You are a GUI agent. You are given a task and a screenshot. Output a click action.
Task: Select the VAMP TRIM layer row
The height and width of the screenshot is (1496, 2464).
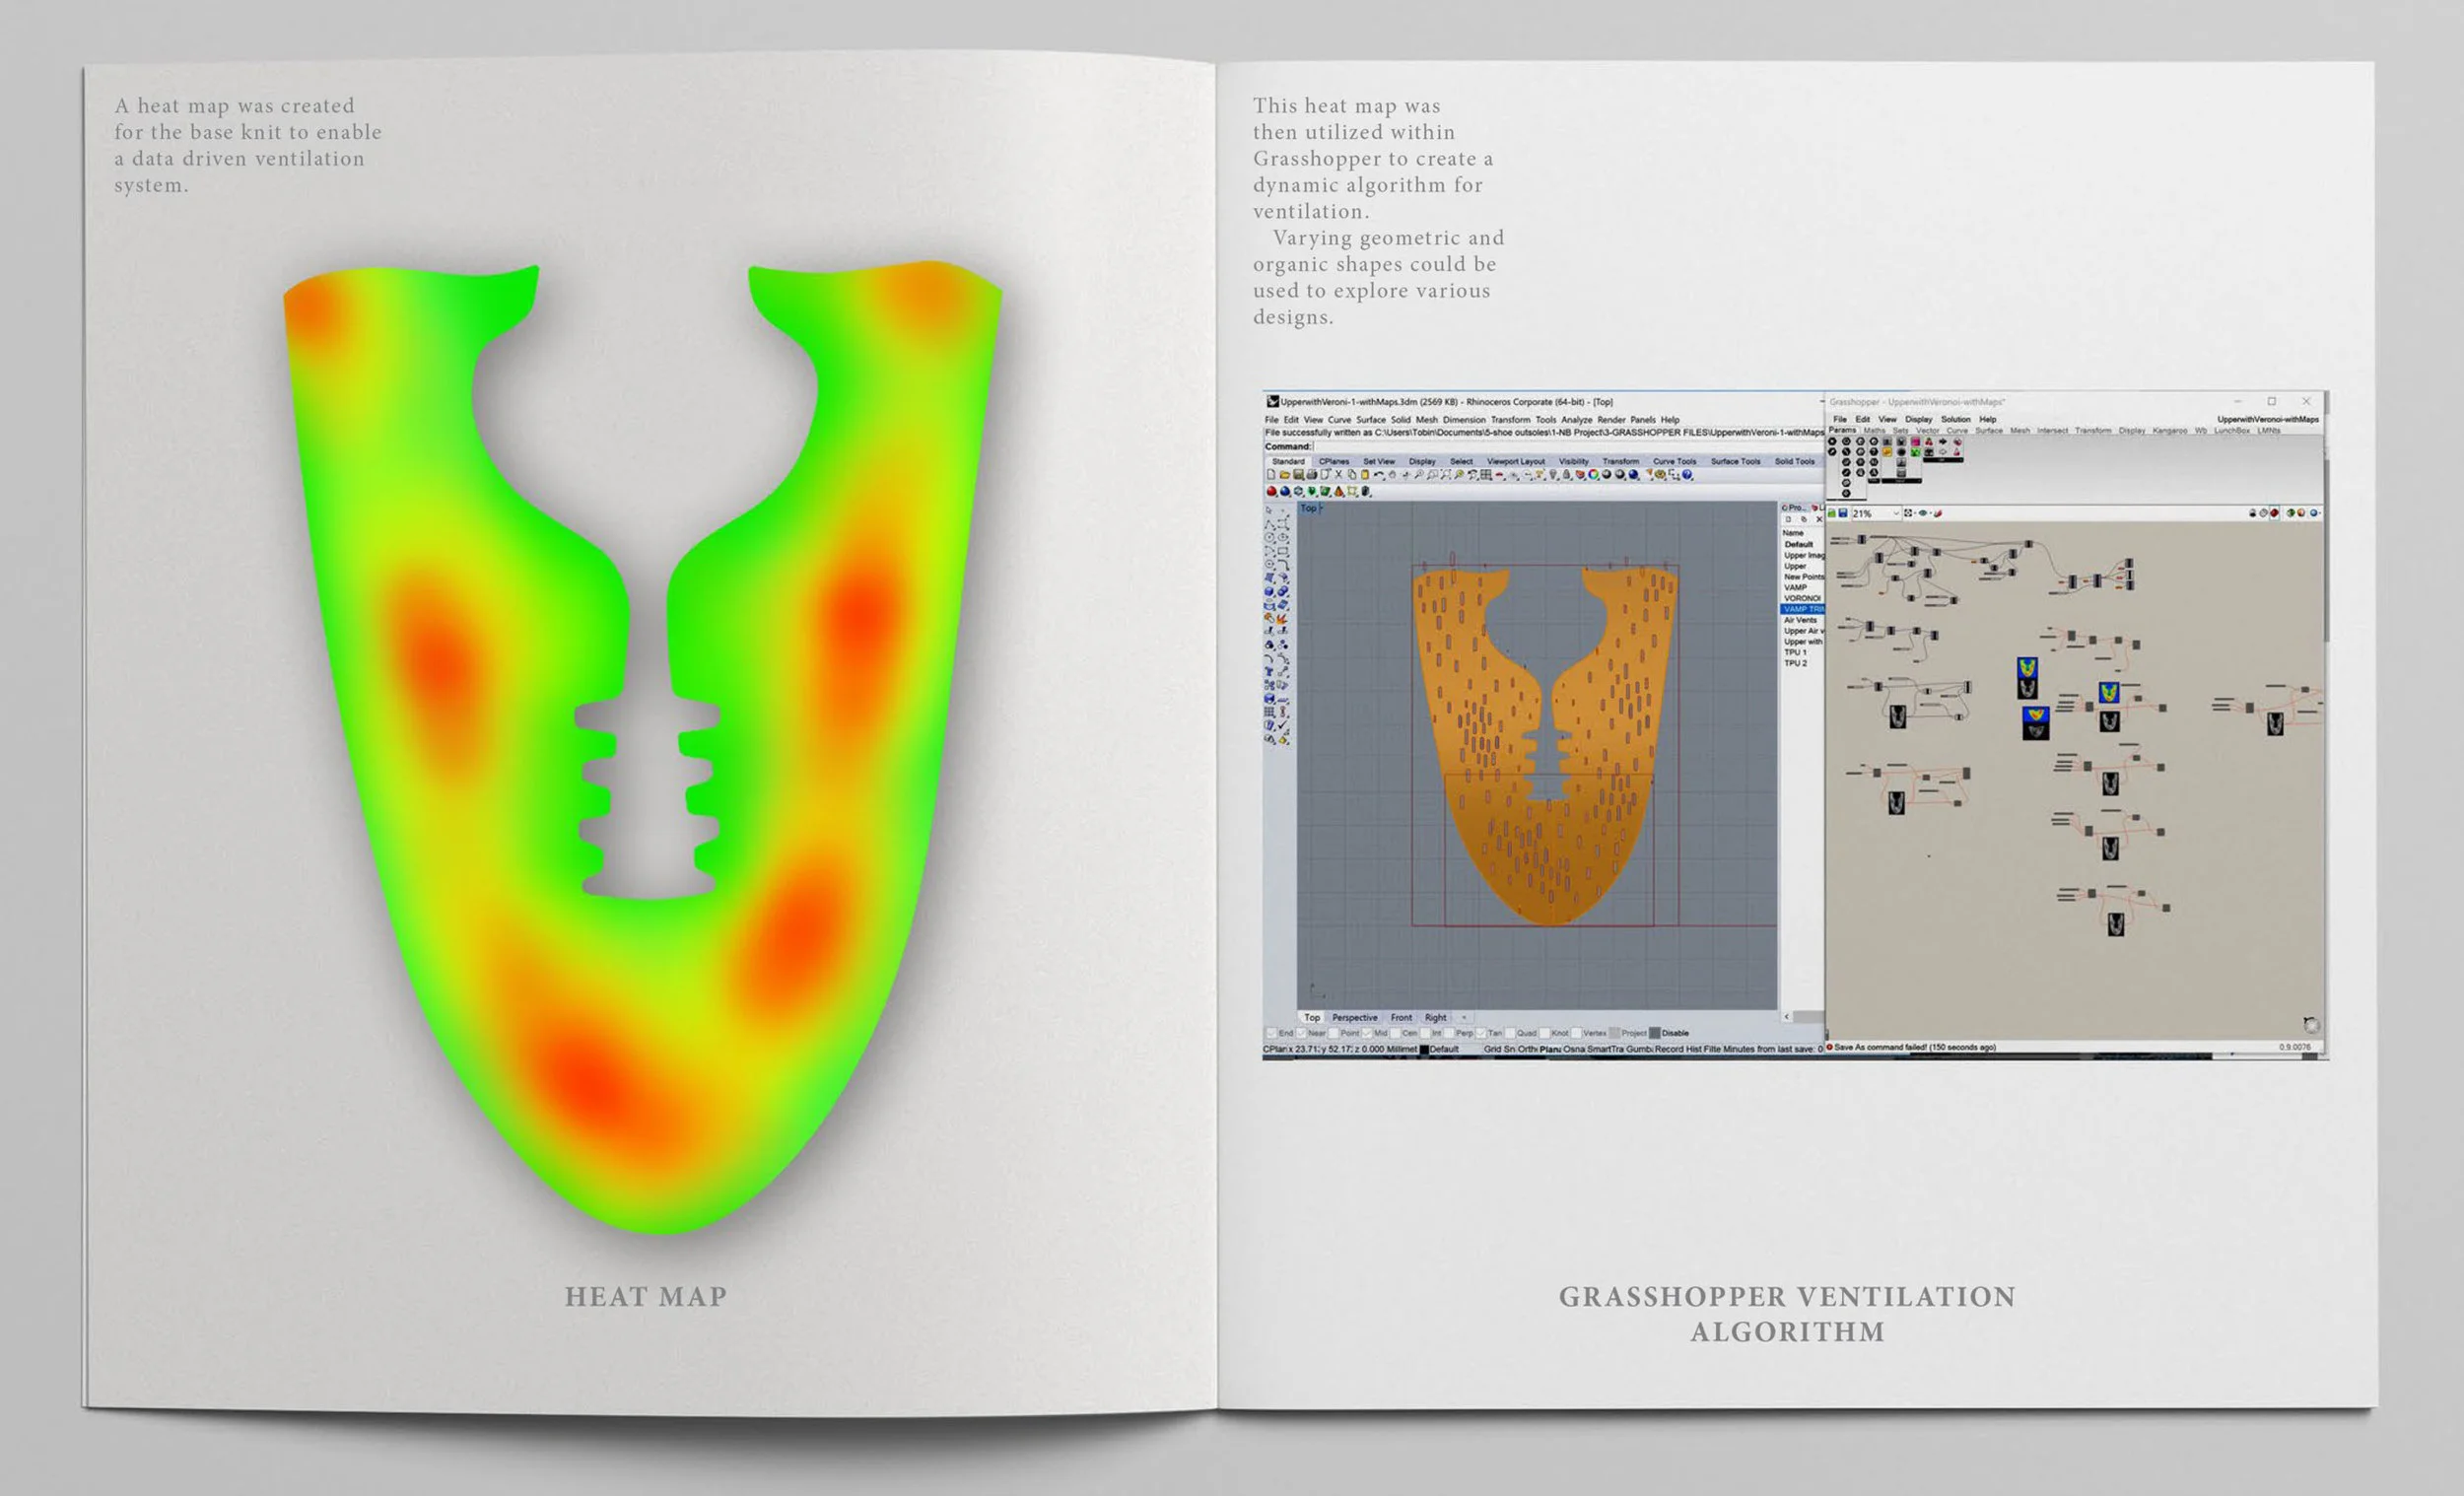click(1803, 609)
